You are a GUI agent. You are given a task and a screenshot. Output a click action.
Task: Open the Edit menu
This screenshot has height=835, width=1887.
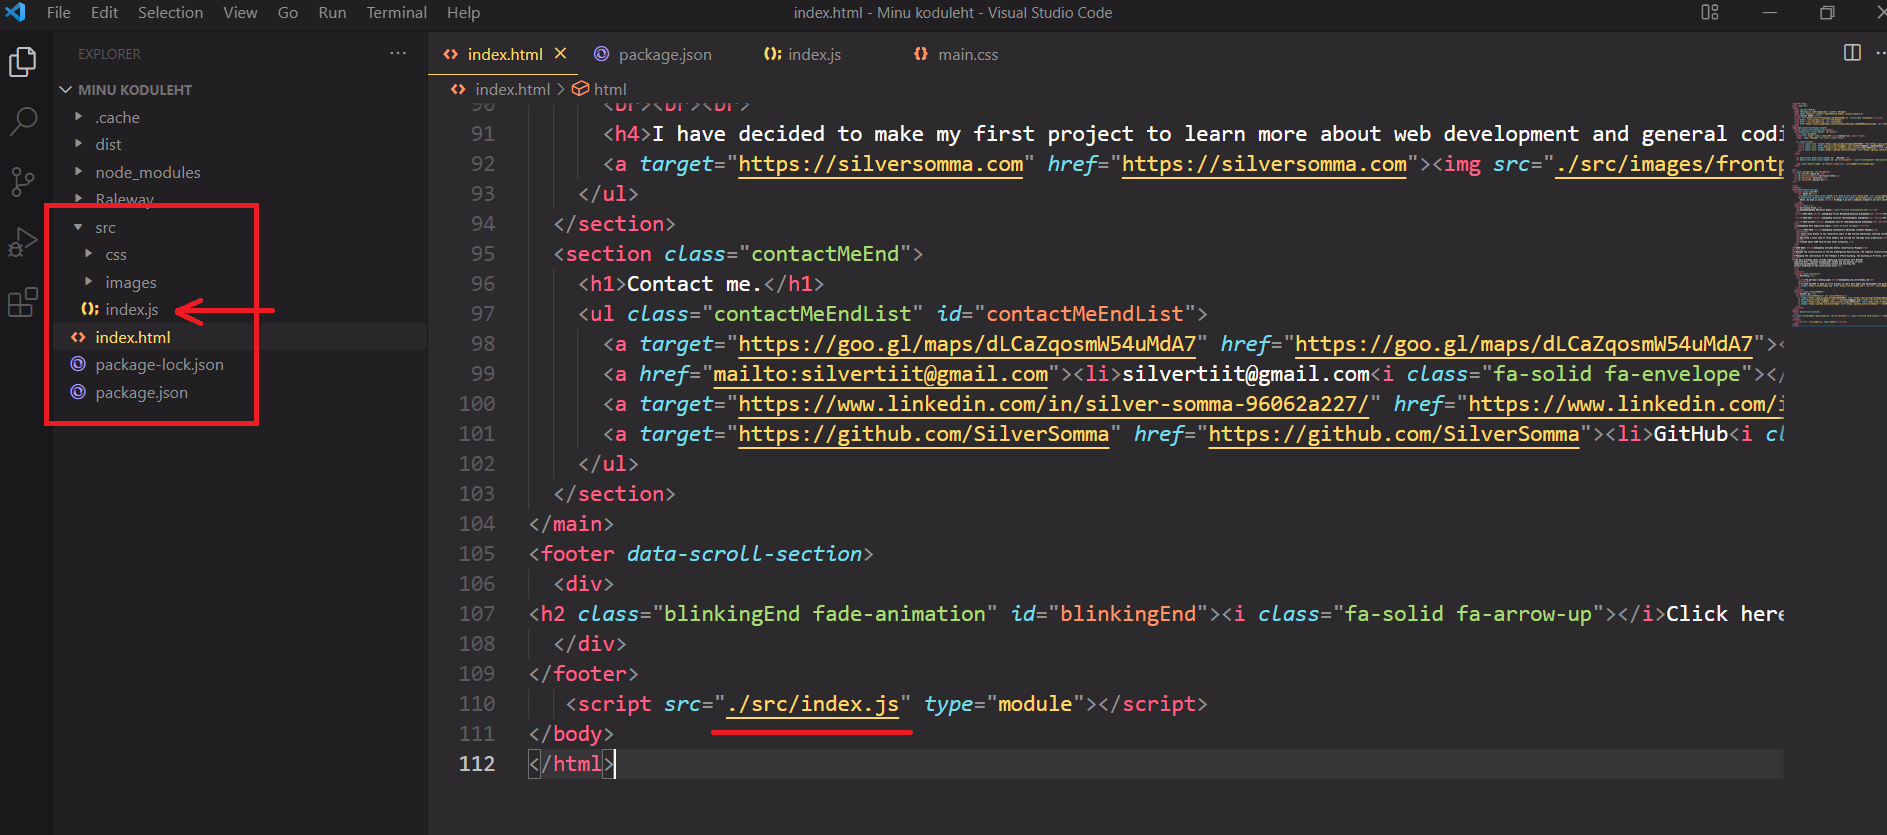[105, 12]
